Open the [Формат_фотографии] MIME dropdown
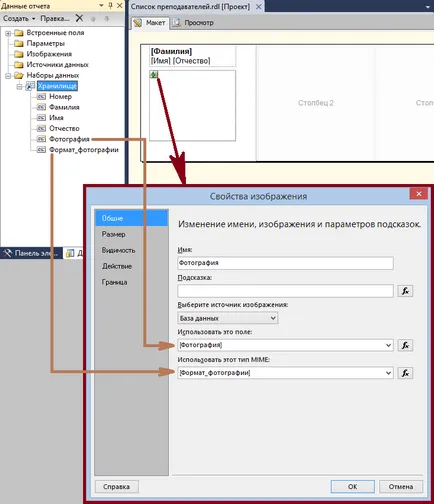Screen dimensions: 434x504 [285, 373]
